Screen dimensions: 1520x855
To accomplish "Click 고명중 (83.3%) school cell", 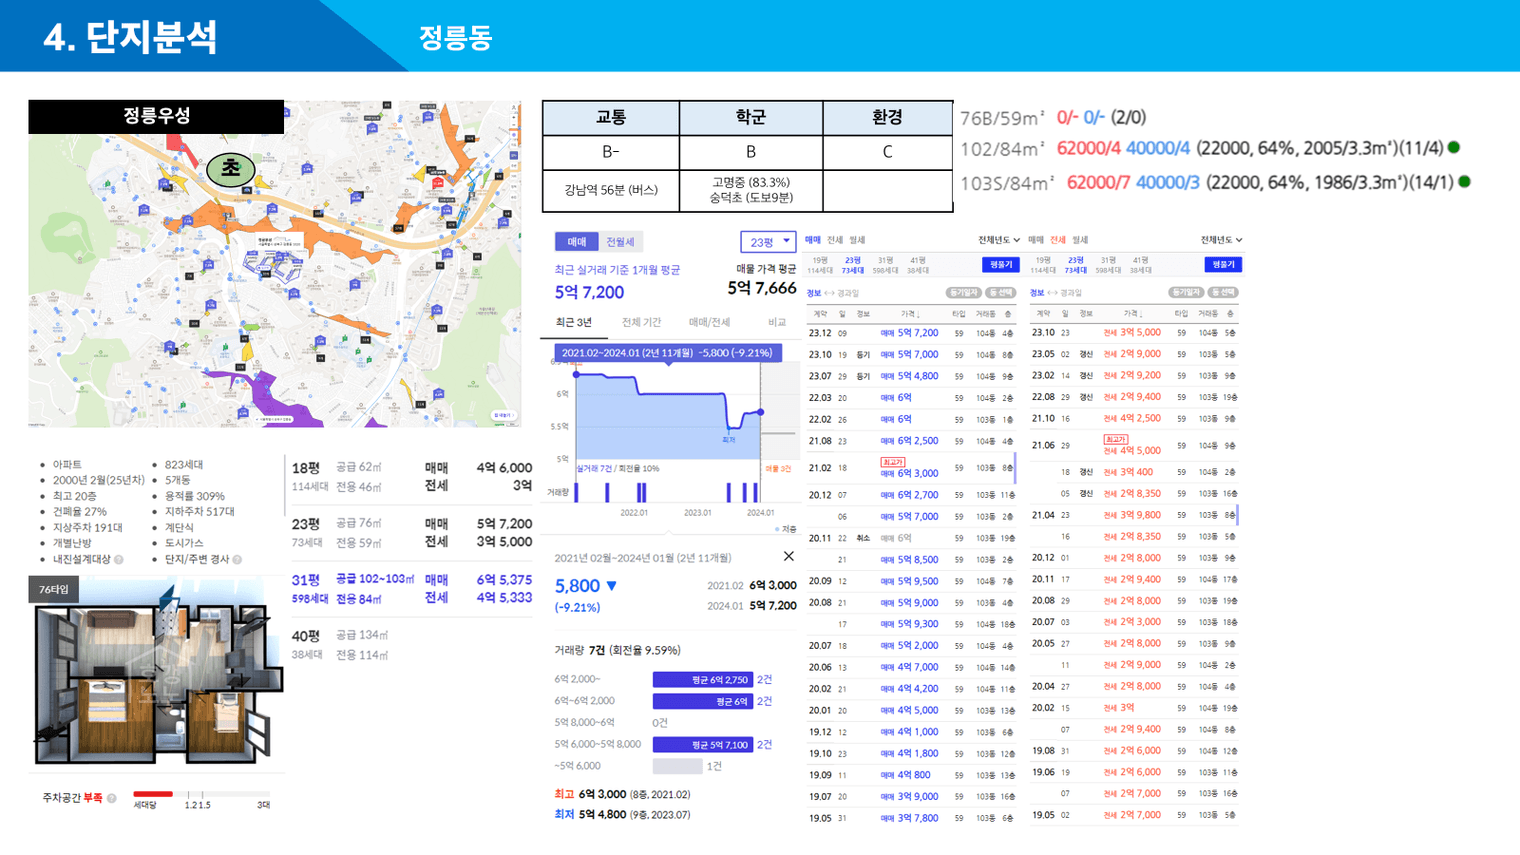I will click(751, 190).
